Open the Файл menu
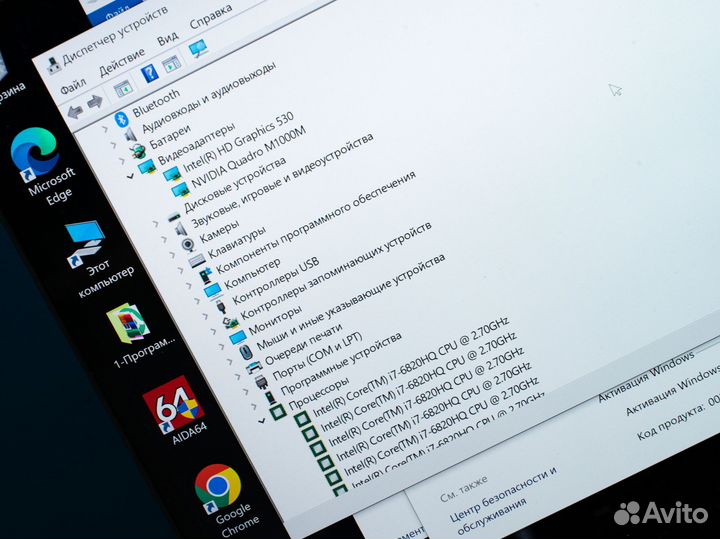This screenshot has height=539, width=720. point(73,86)
